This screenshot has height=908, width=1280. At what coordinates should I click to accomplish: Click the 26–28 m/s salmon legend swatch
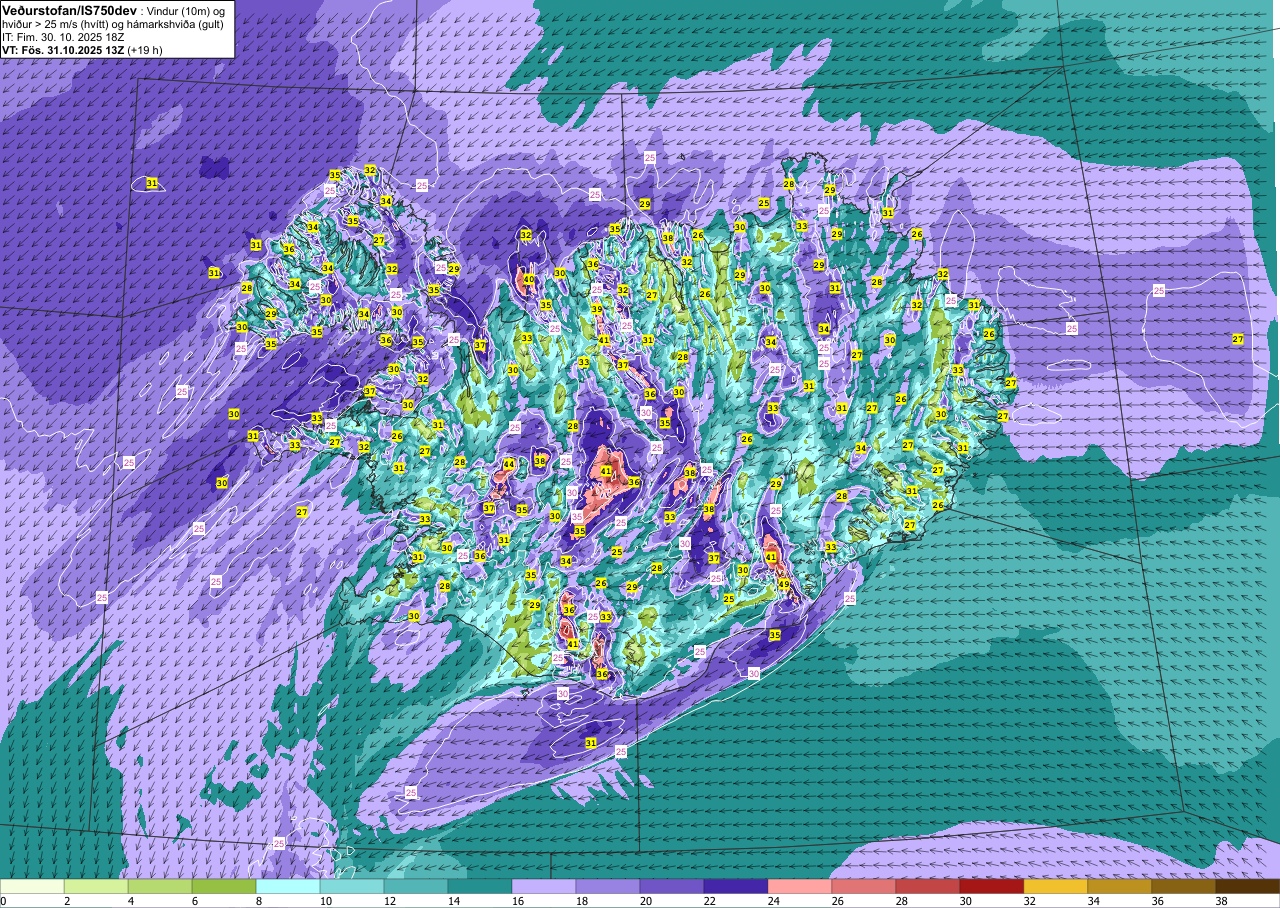(864, 886)
